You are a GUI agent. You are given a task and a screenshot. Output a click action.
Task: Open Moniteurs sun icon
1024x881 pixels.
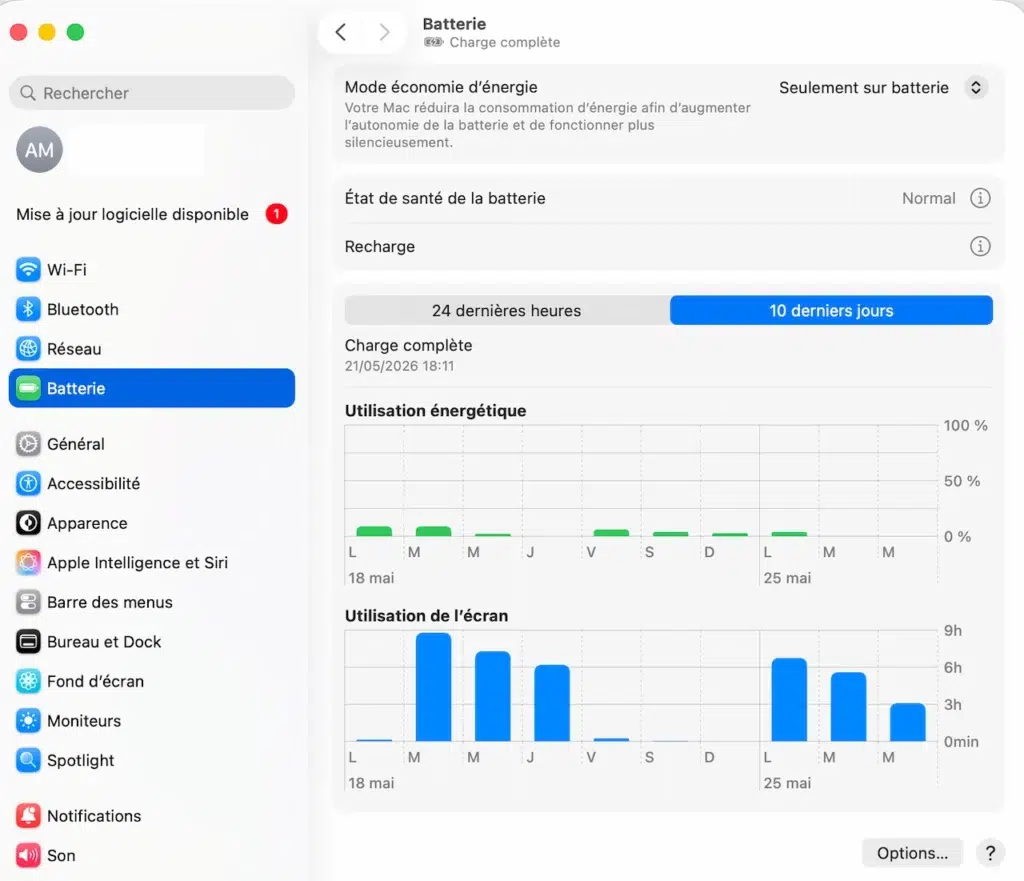click(x=28, y=721)
